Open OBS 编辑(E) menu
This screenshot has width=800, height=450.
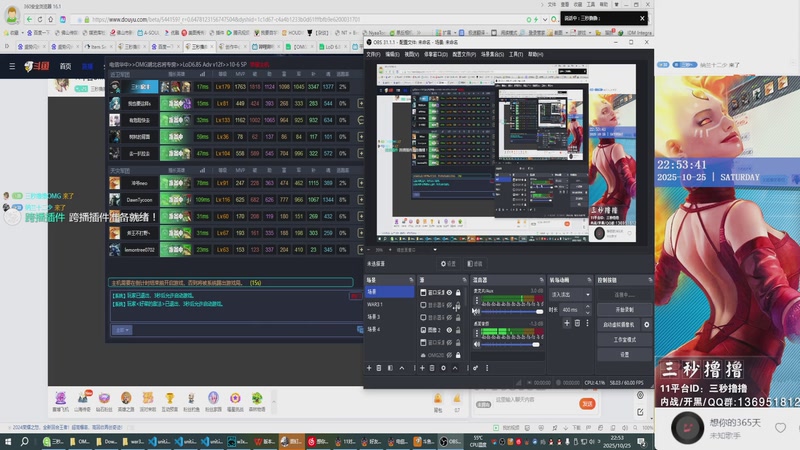392,54
